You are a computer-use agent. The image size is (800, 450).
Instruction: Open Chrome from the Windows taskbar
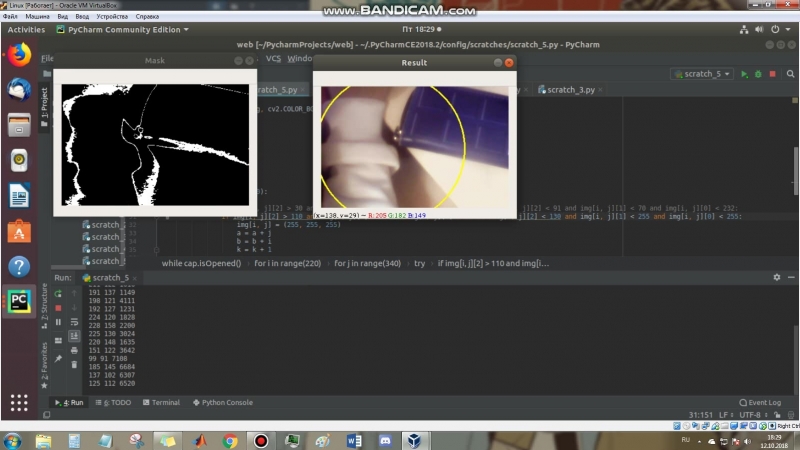point(230,441)
